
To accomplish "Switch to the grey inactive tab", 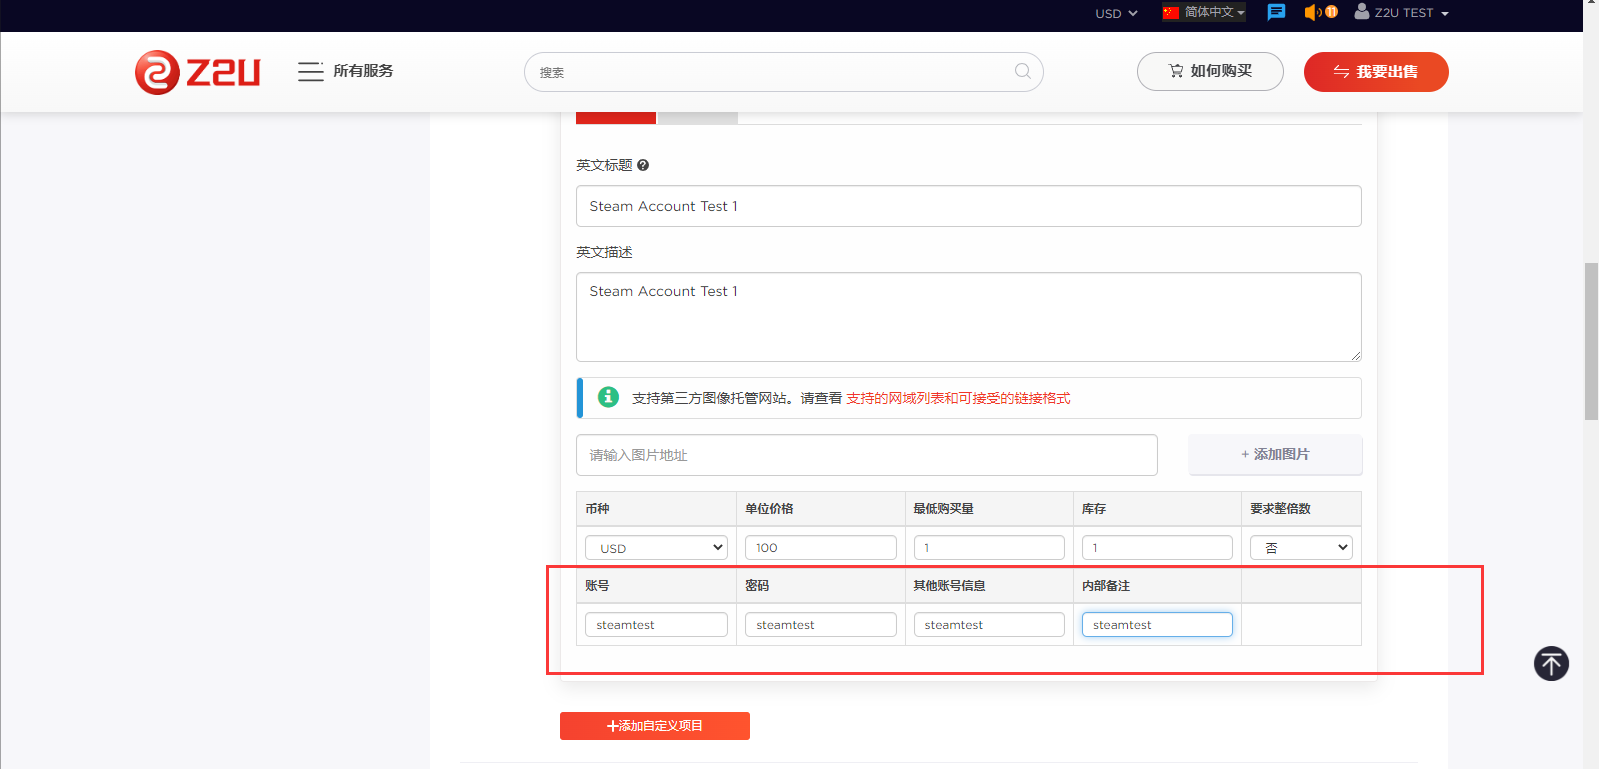I will click(x=698, y=118).
